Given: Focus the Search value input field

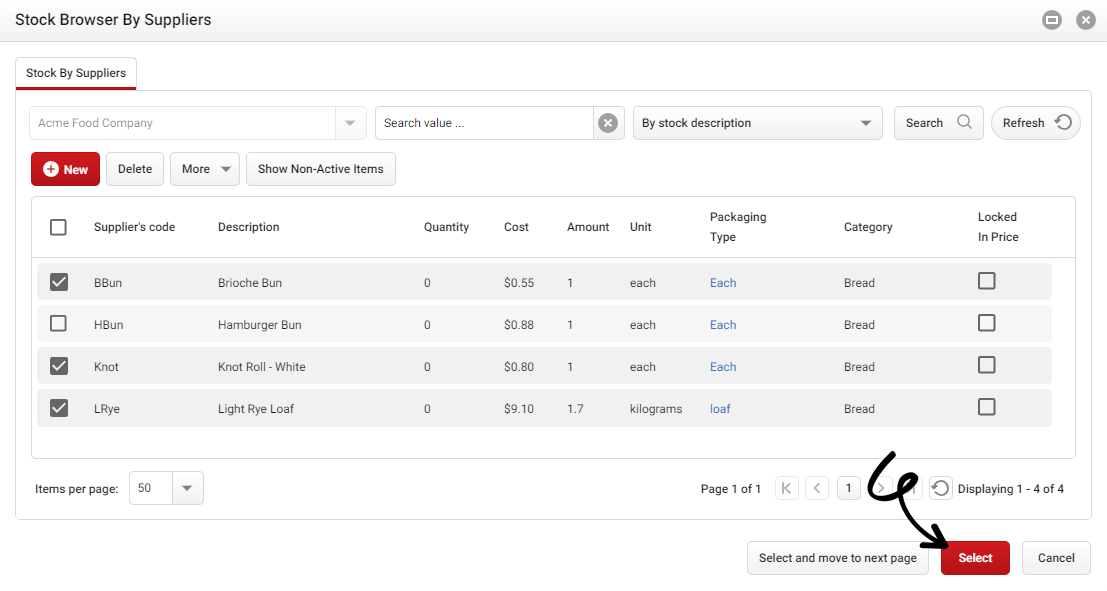Looking at the screenshot, I should 484,123.
